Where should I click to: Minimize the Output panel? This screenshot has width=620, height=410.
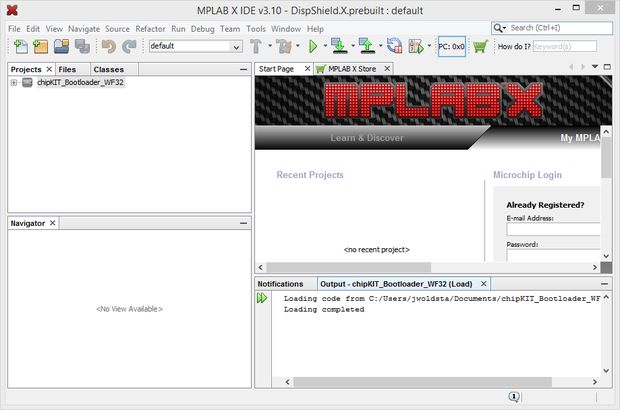(x=604, y=284)
